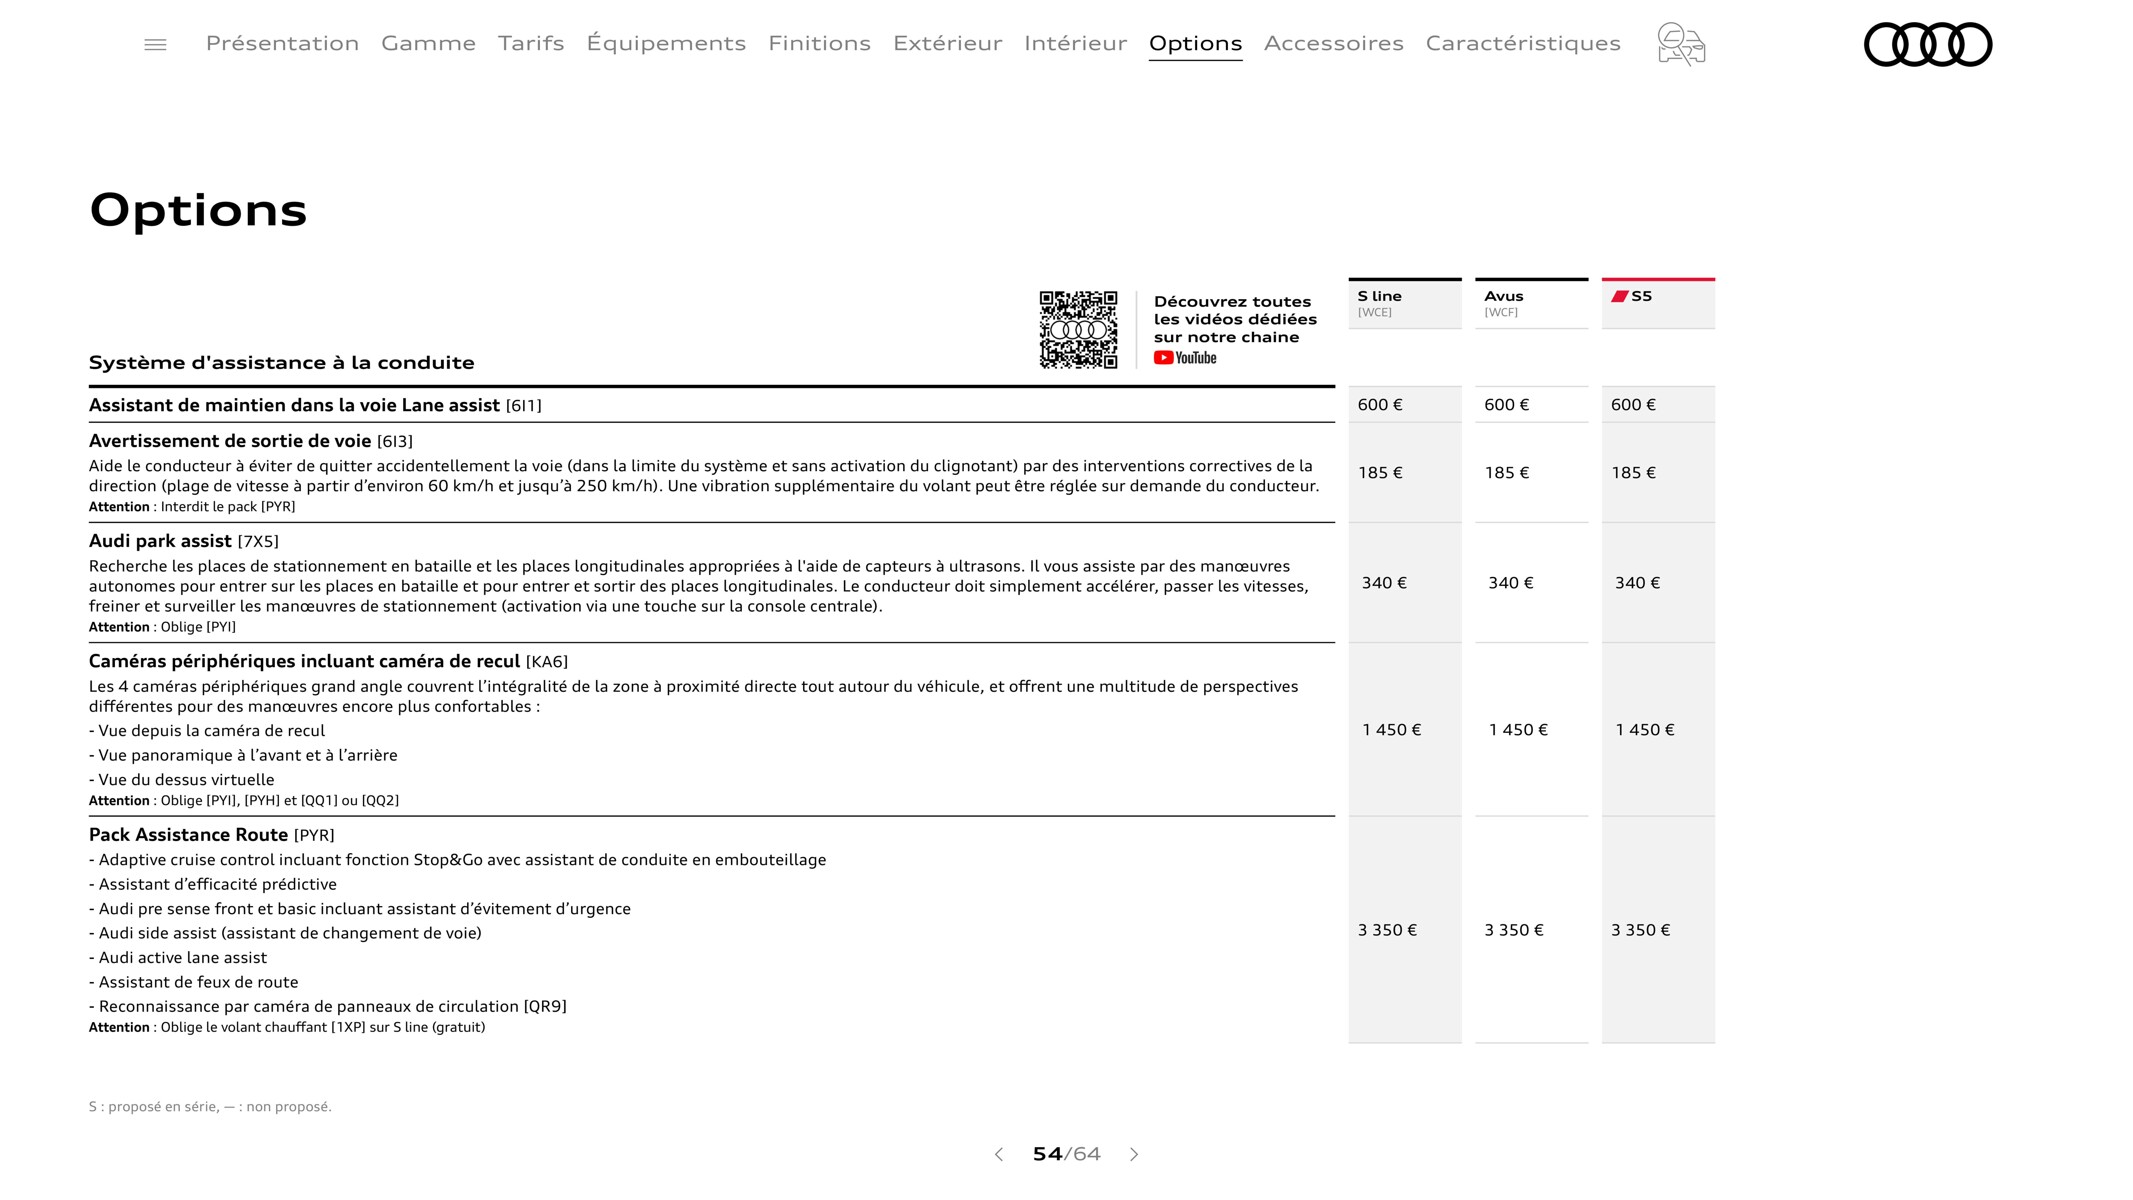Click the 3 350 € price under S5
2133x1200 pixels.
pos(1640,930)
